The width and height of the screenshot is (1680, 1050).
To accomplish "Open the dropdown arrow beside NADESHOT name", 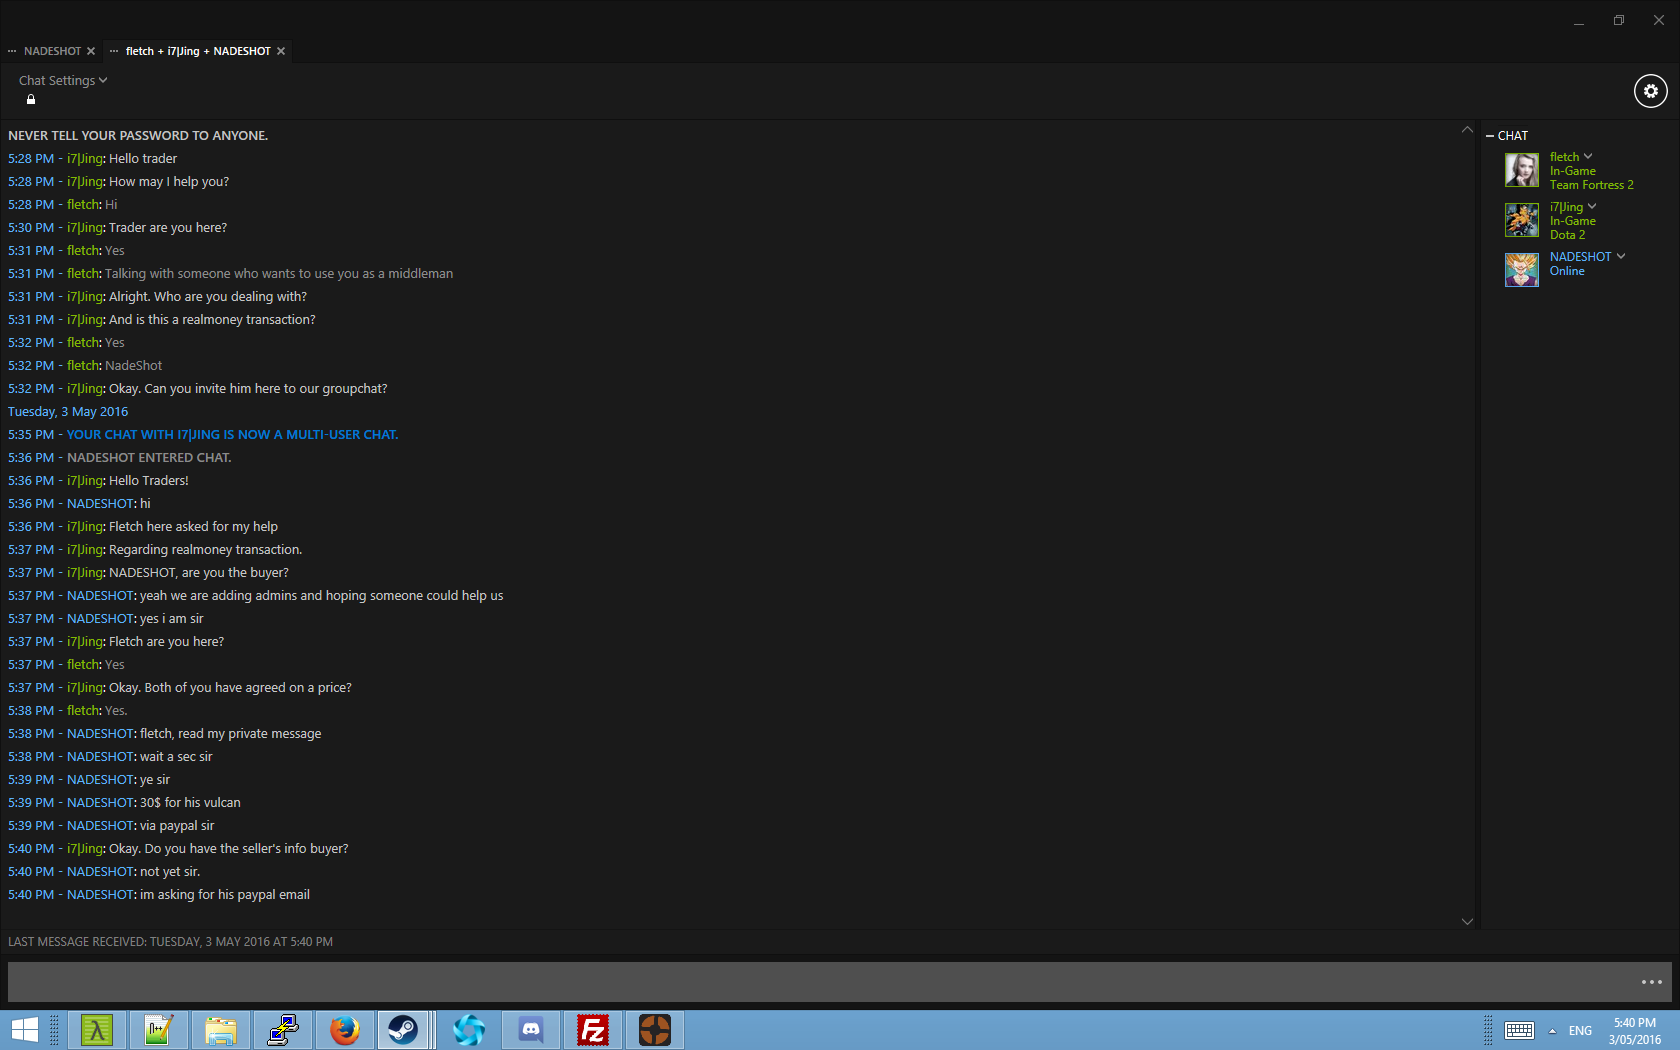I will click(1621, 256).
